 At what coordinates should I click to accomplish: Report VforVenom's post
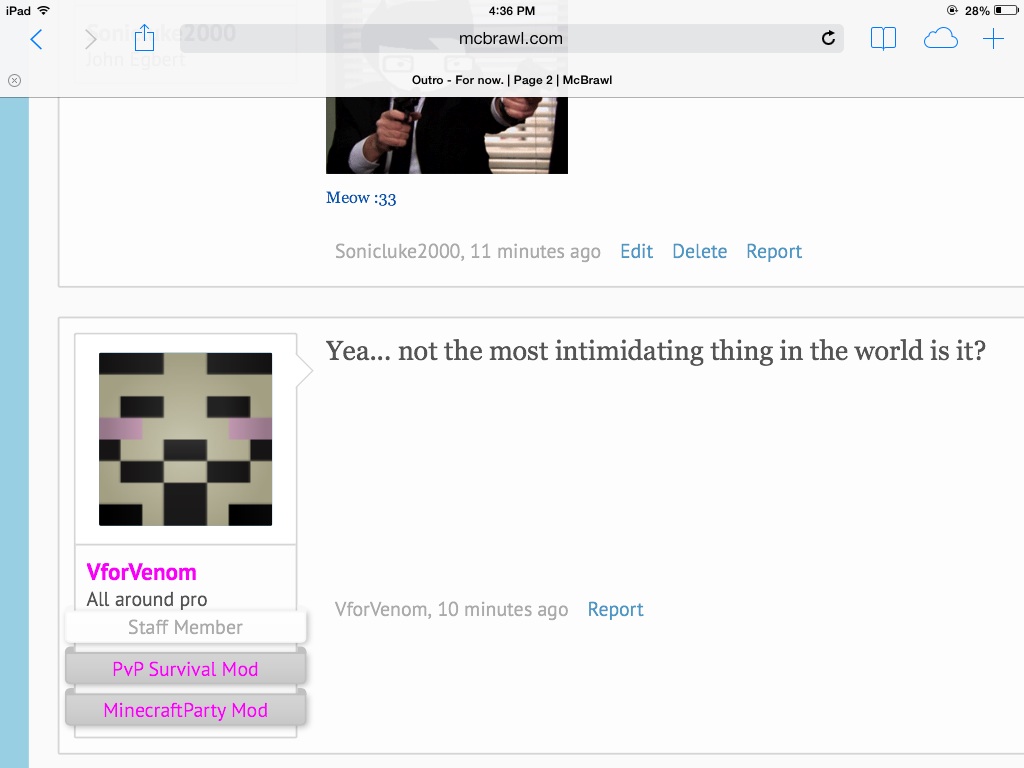tap(615, 609)
